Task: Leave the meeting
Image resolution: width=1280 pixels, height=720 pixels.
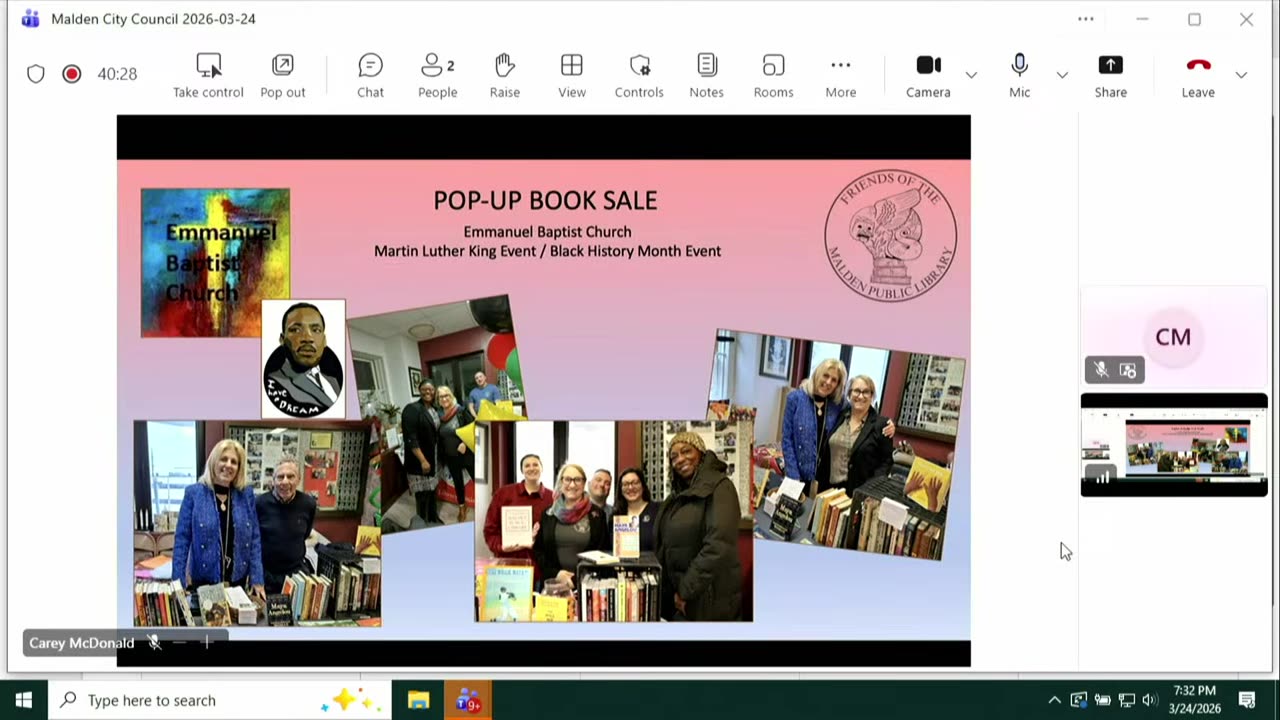Action: [1198, 76]
